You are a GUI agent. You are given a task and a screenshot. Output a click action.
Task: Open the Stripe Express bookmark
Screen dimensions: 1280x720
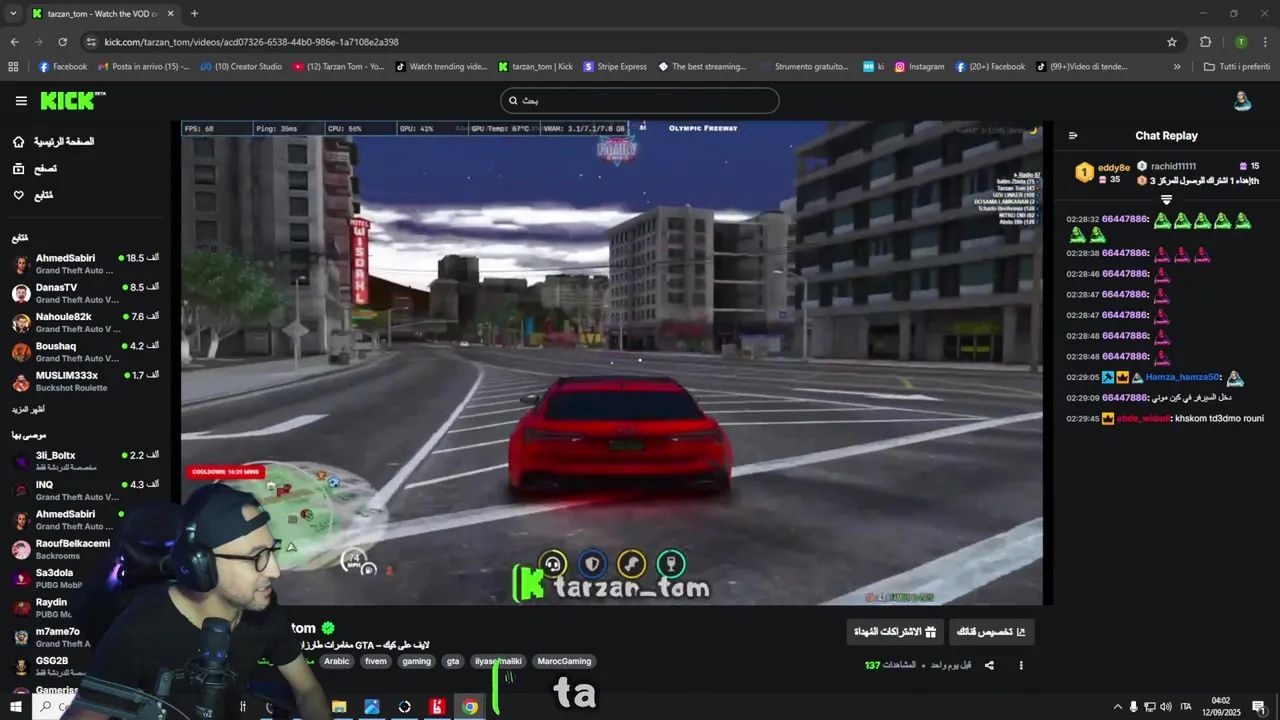[614, 67]
